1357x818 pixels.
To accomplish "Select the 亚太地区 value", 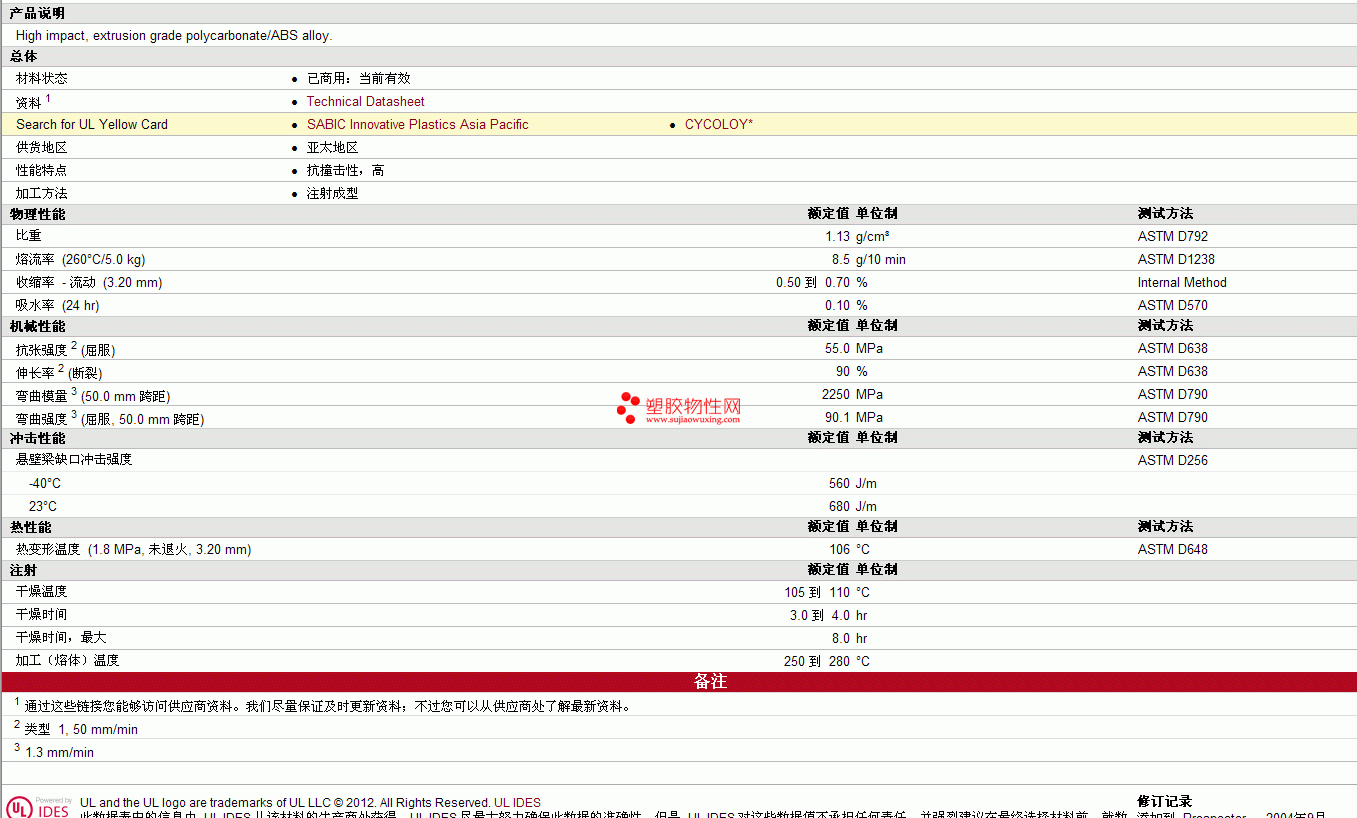I will [332, 147].
